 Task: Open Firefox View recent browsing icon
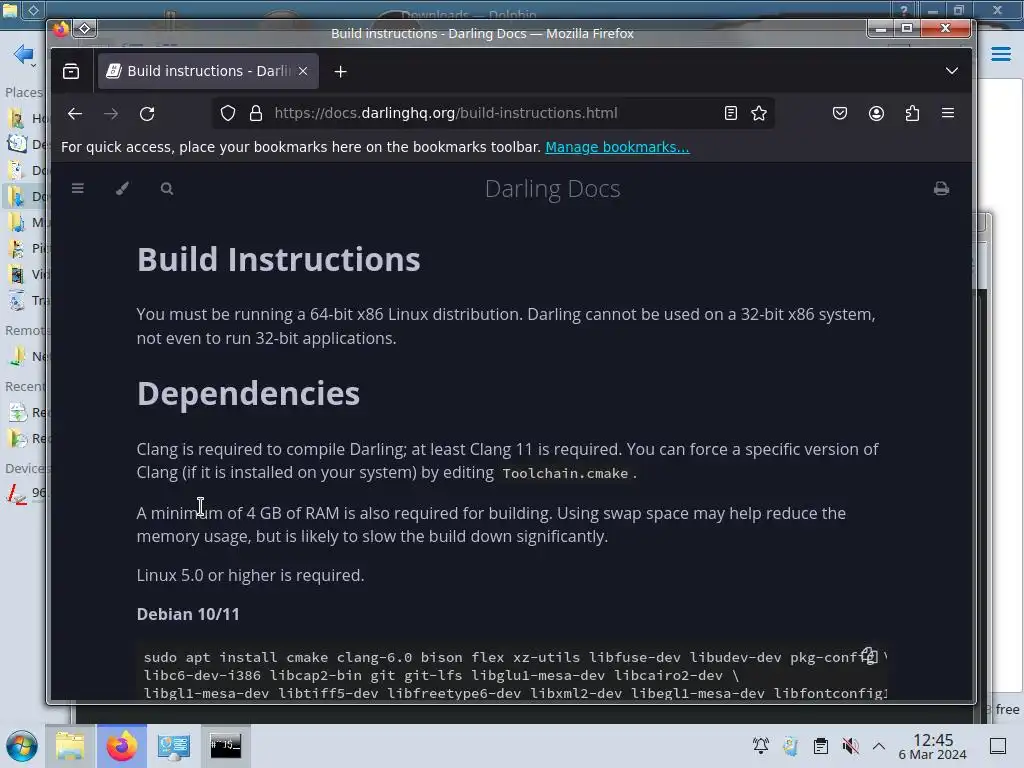(71, 71)
